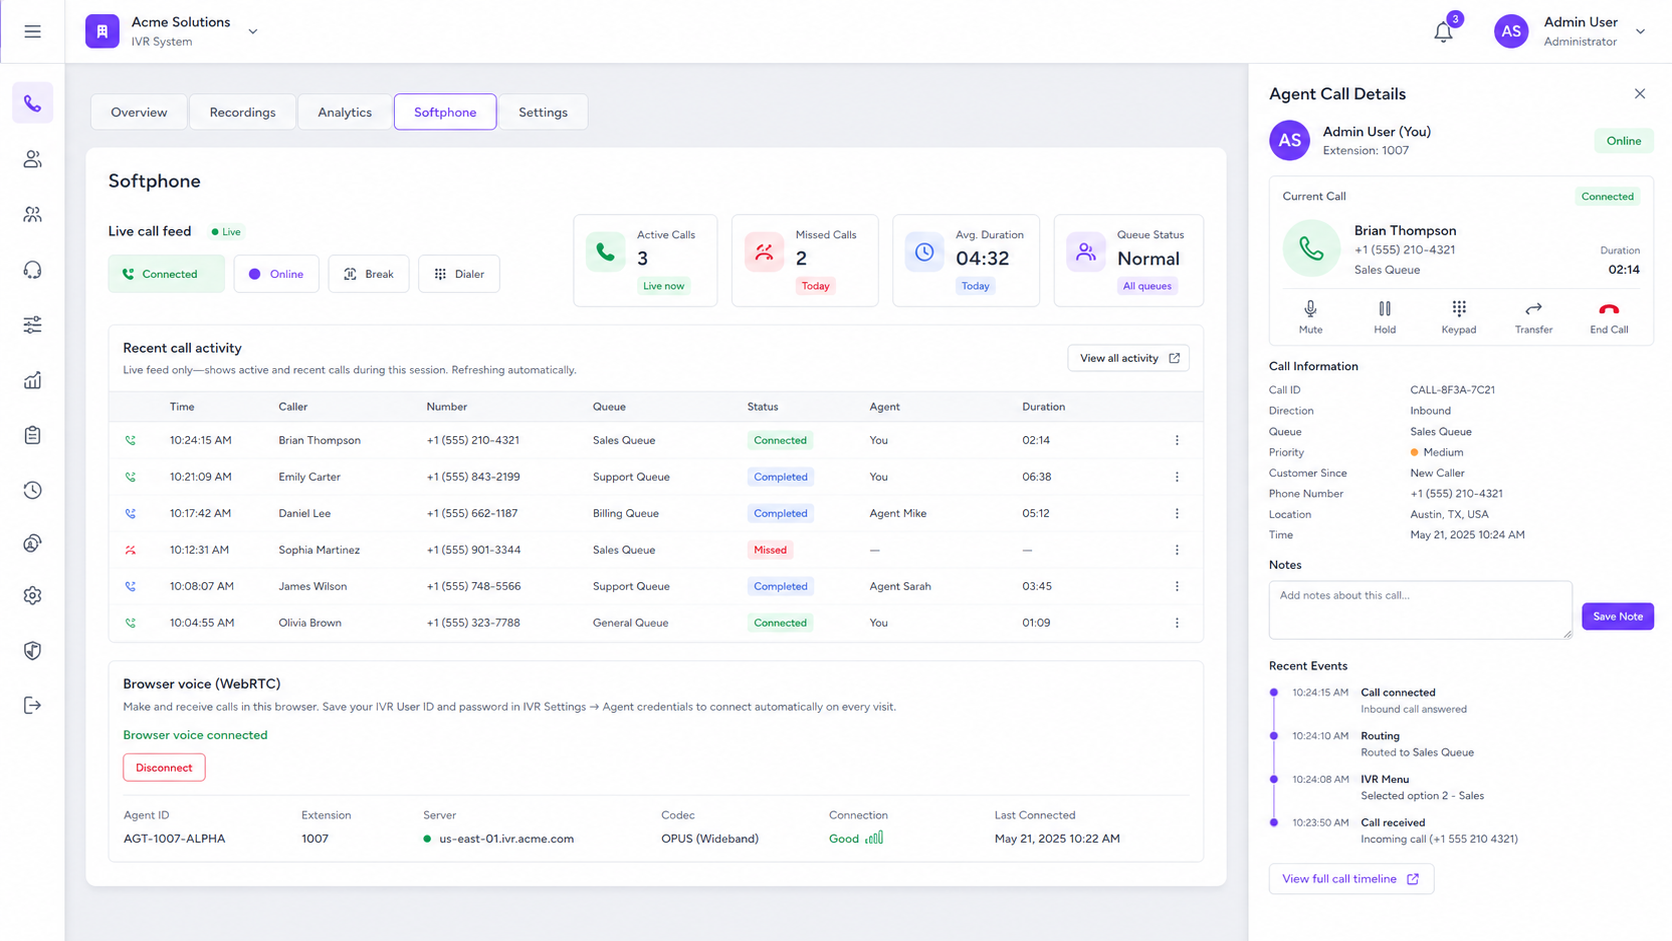Open the call Keypad
Screen dimensions: 1672x941
[x=1459, y=317]
